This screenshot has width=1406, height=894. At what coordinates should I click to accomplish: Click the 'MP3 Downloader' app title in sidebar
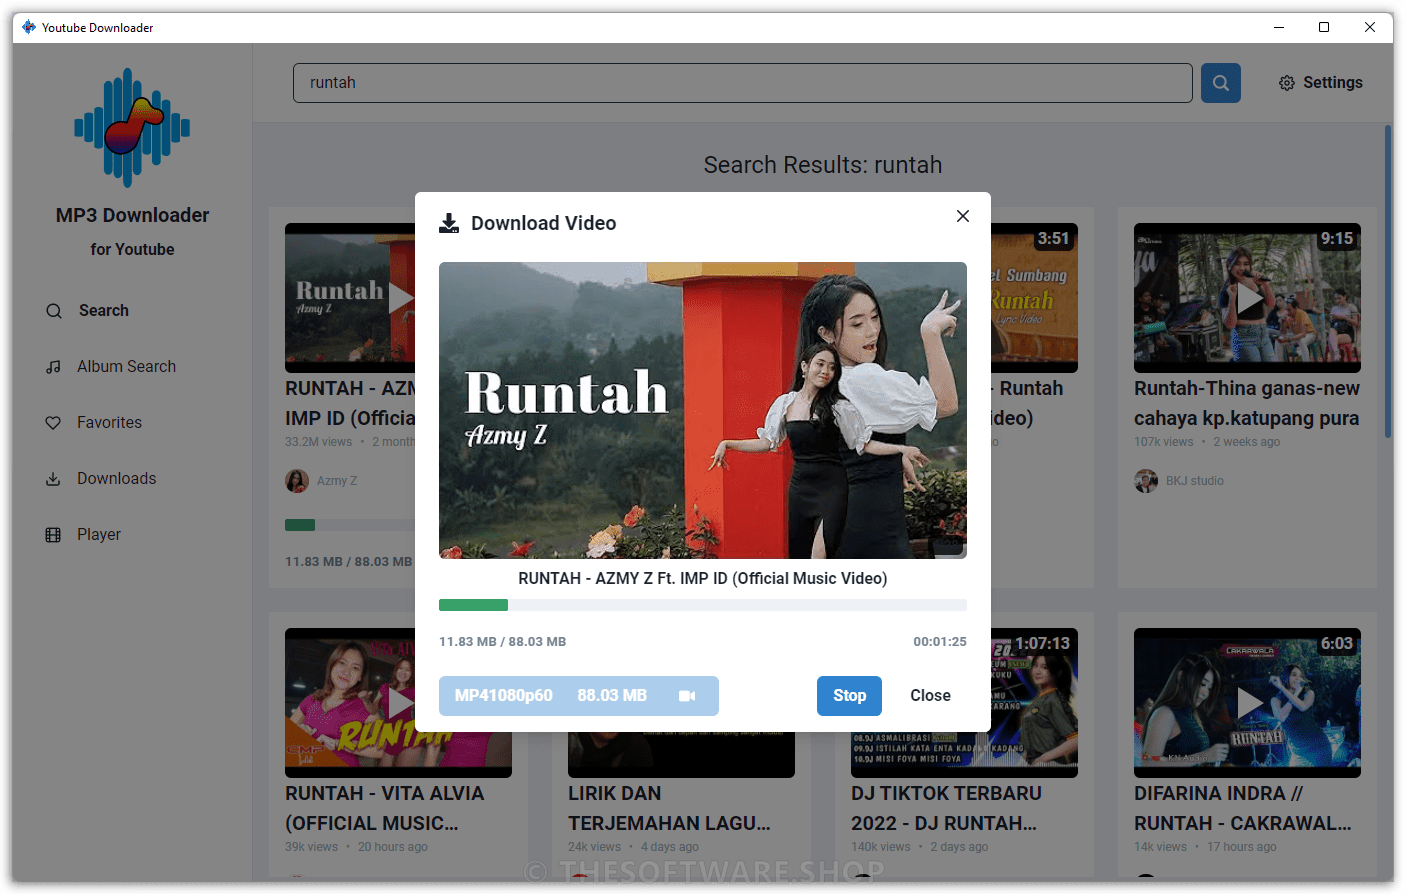tap(132, 216)
